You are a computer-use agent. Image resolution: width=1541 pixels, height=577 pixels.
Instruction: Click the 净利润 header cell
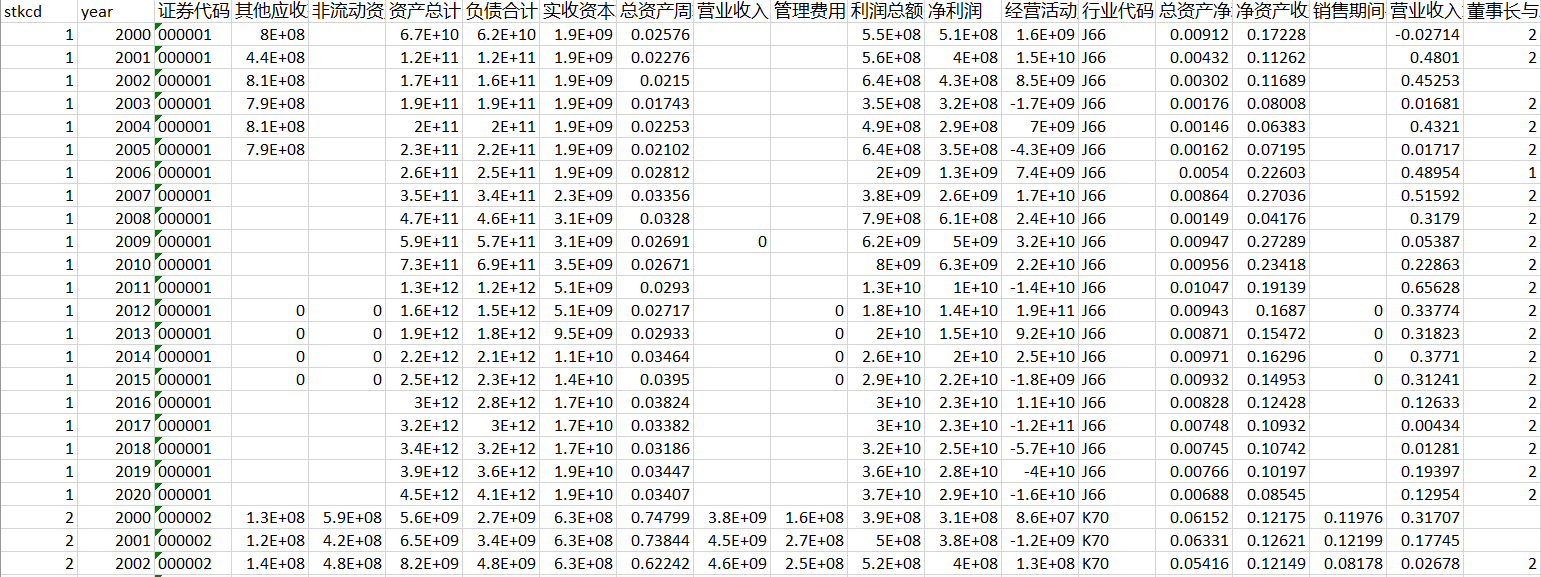tap(963, 12)
